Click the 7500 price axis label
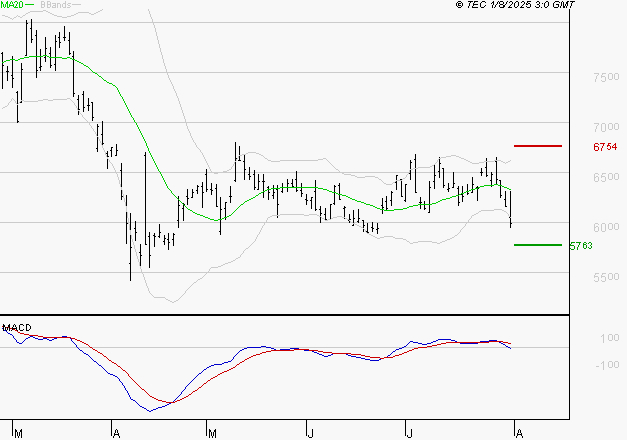This screenshot has height=440, width=627. (606, 77)
